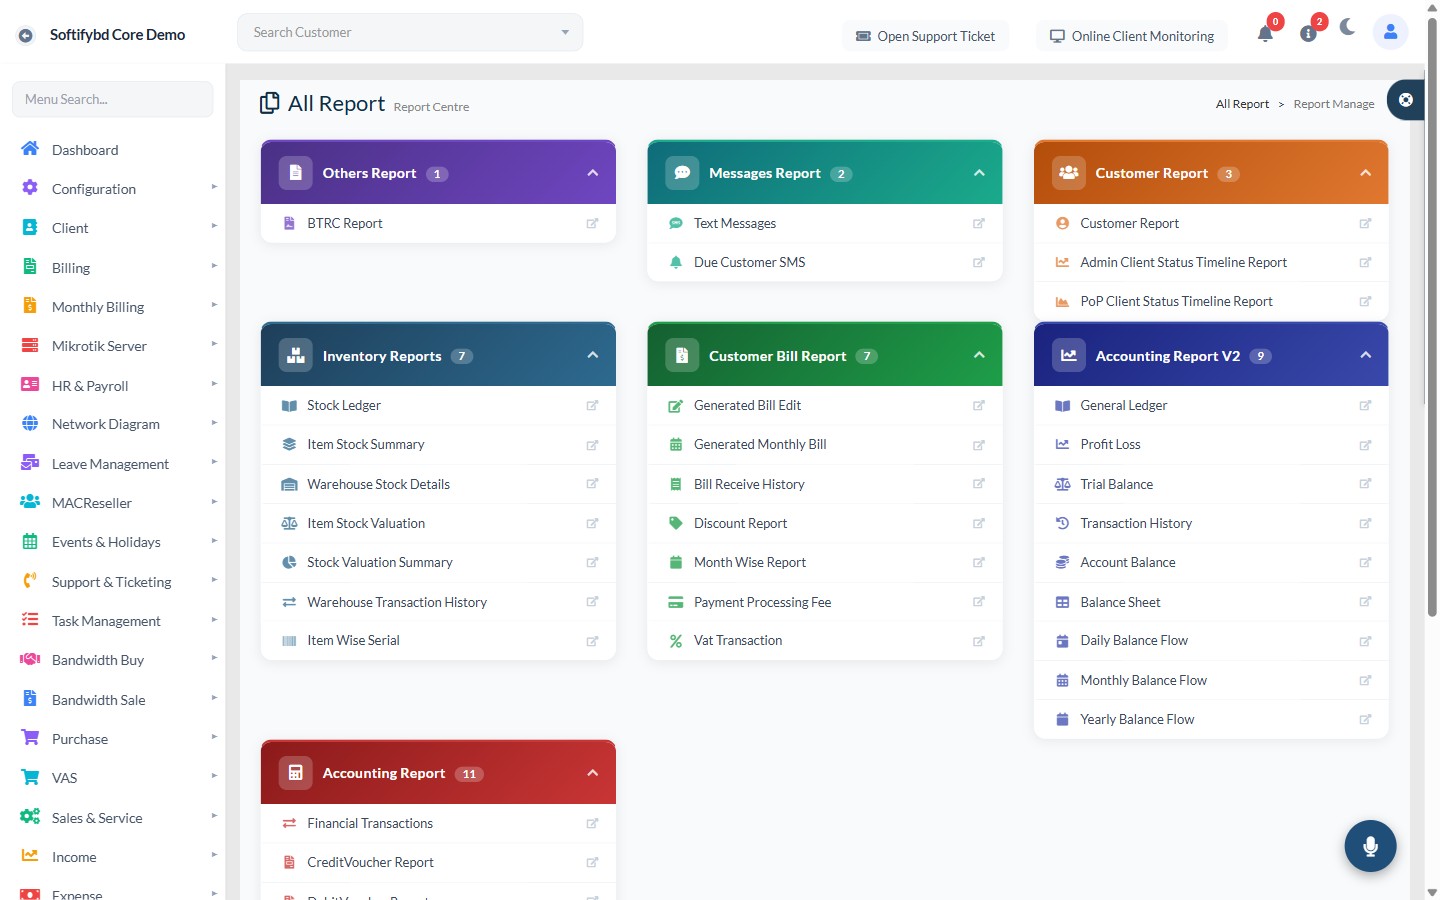Click the Inventory Reports boxes icon
Viewport: 1440px width, 900px height.
click(x=295, y=355)
